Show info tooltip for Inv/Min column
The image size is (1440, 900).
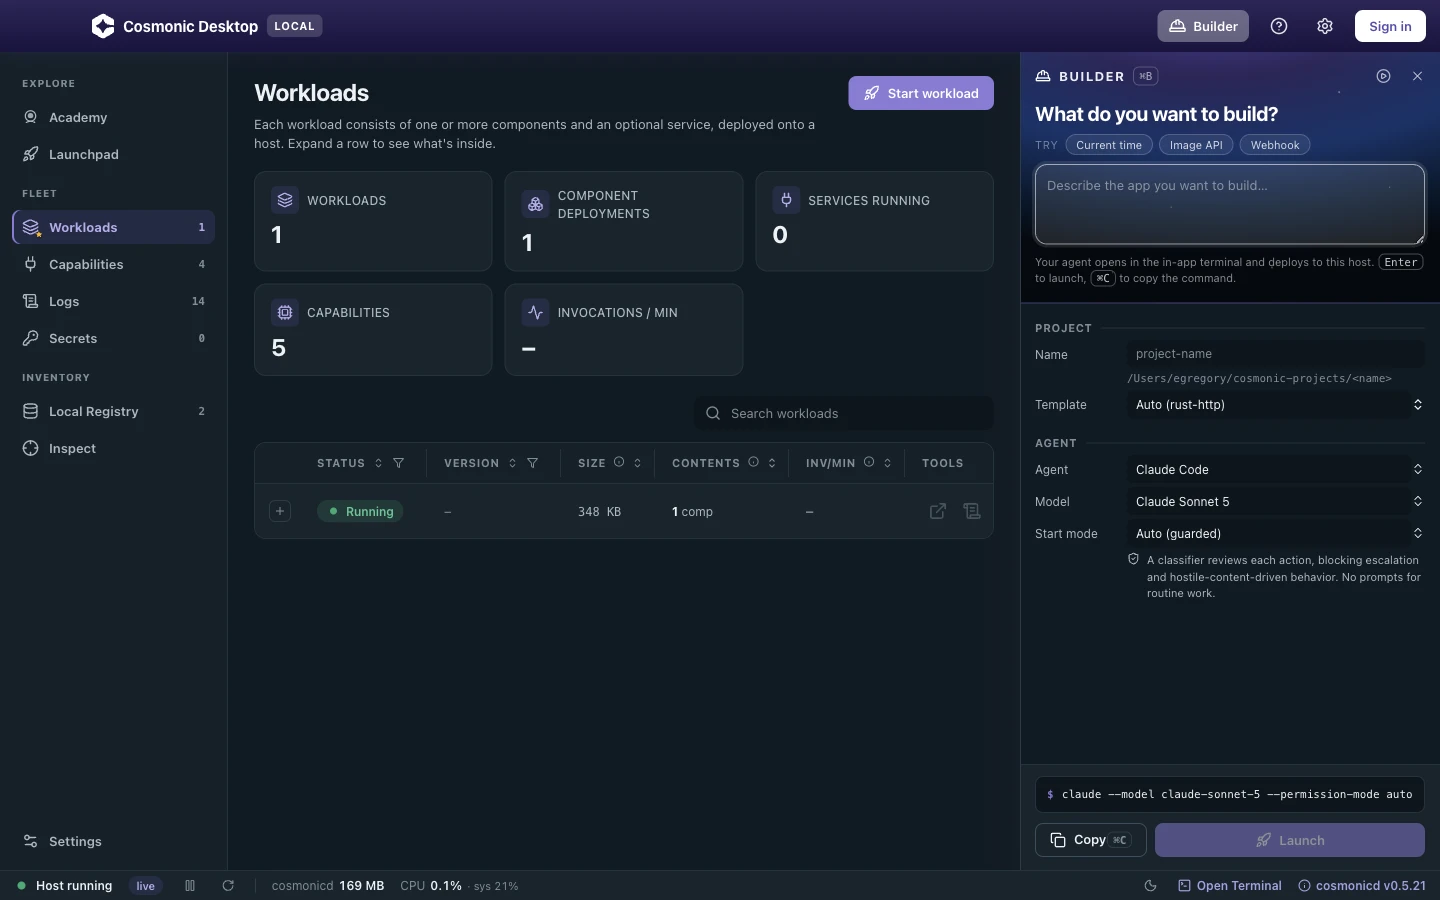click(869, 462)
